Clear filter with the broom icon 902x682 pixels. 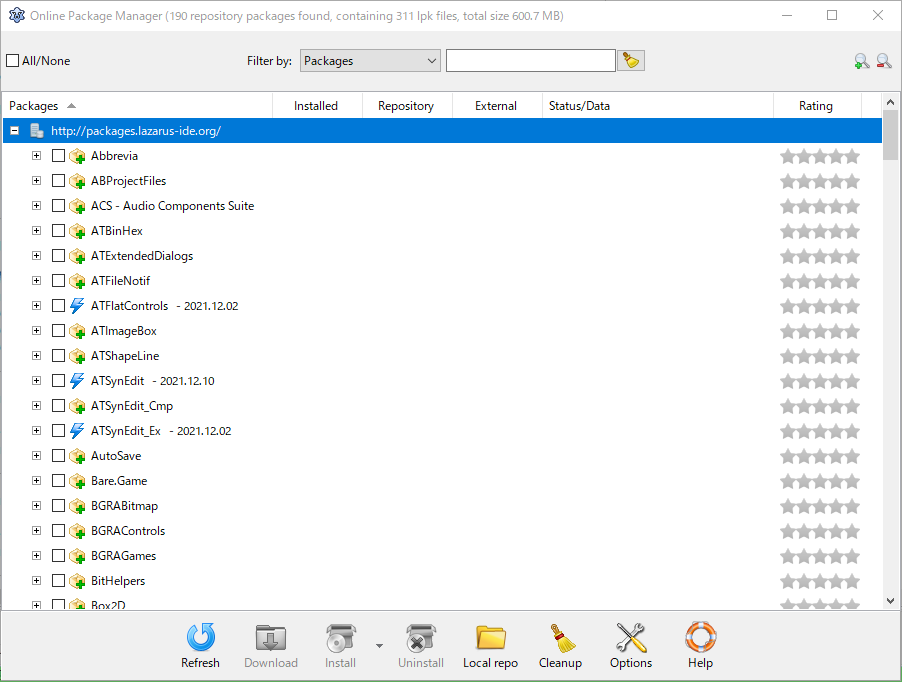[x=631, y=60]
